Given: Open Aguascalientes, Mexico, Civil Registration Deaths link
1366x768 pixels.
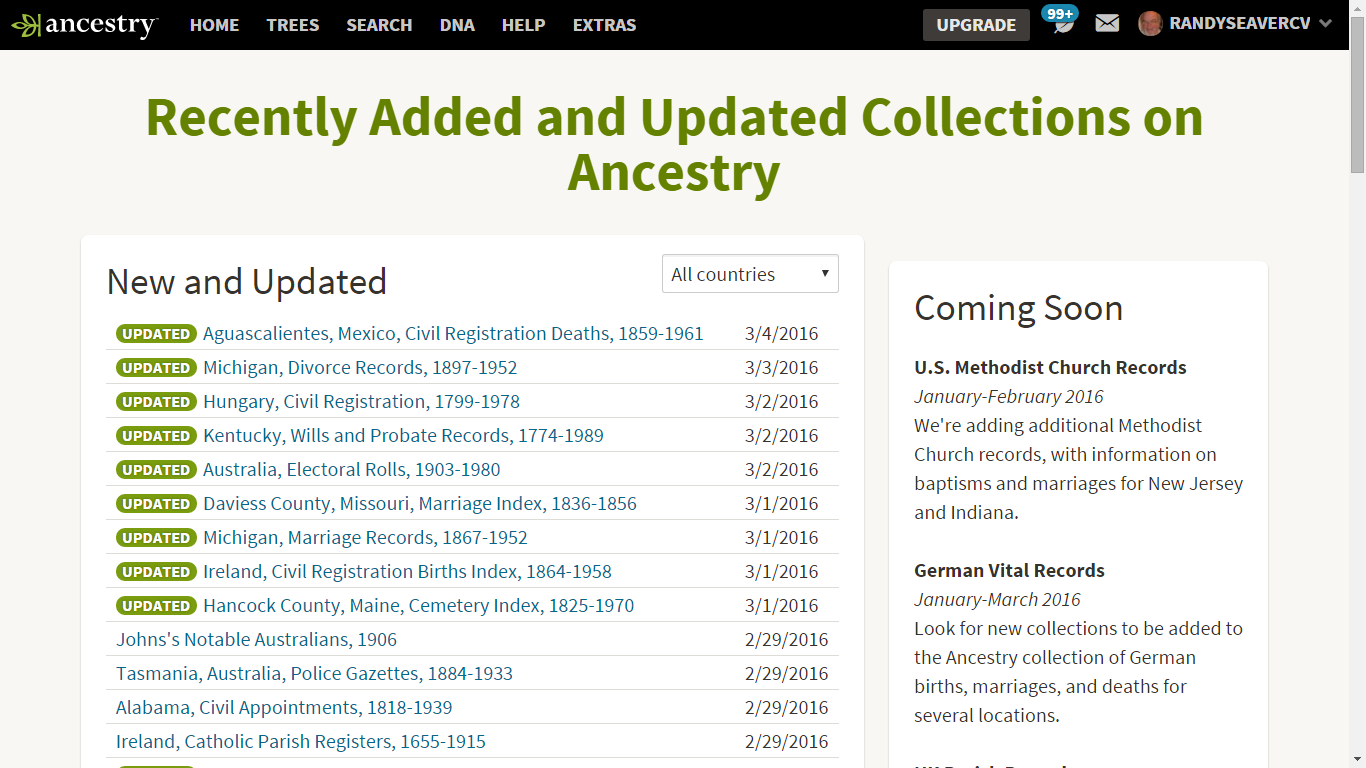Looking at the screenshot, I should point(453,334).
